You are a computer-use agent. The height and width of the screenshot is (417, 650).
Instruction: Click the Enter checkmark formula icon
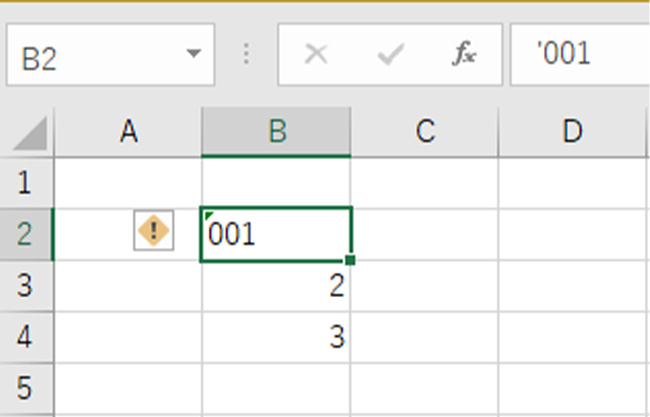(389, 55)
